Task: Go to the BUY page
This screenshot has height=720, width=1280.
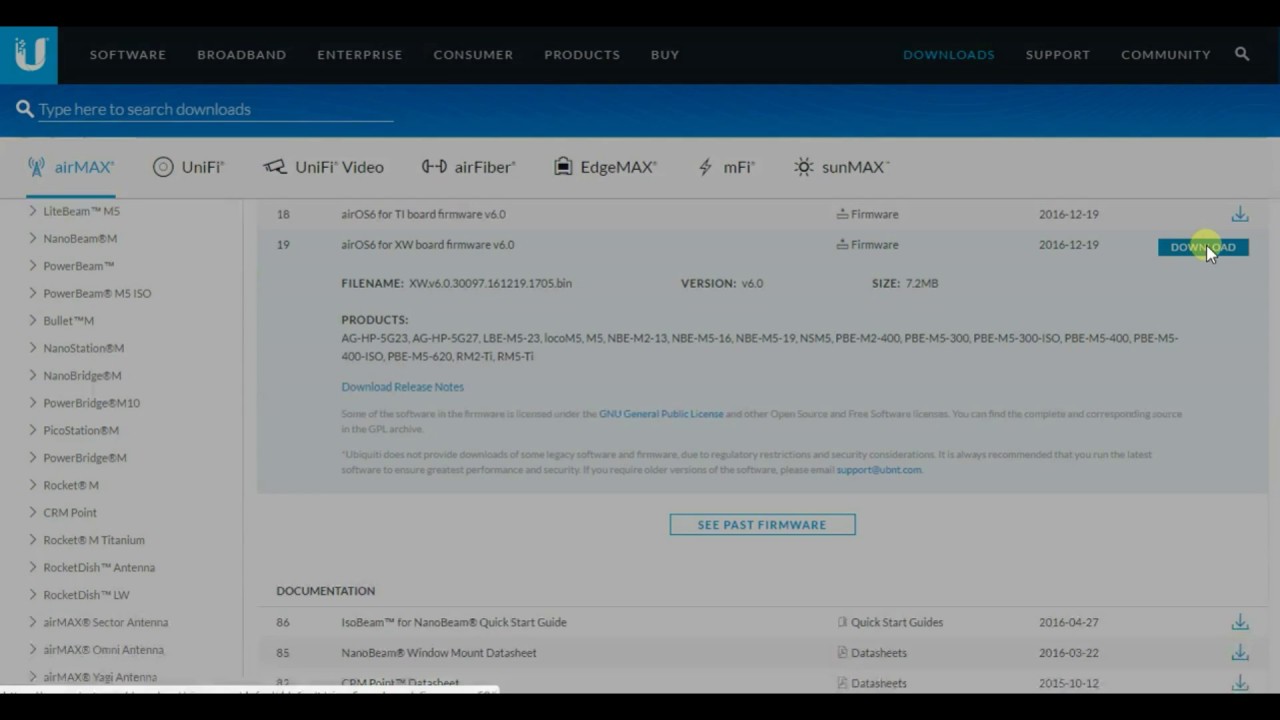Action: [x=665, y=54]
